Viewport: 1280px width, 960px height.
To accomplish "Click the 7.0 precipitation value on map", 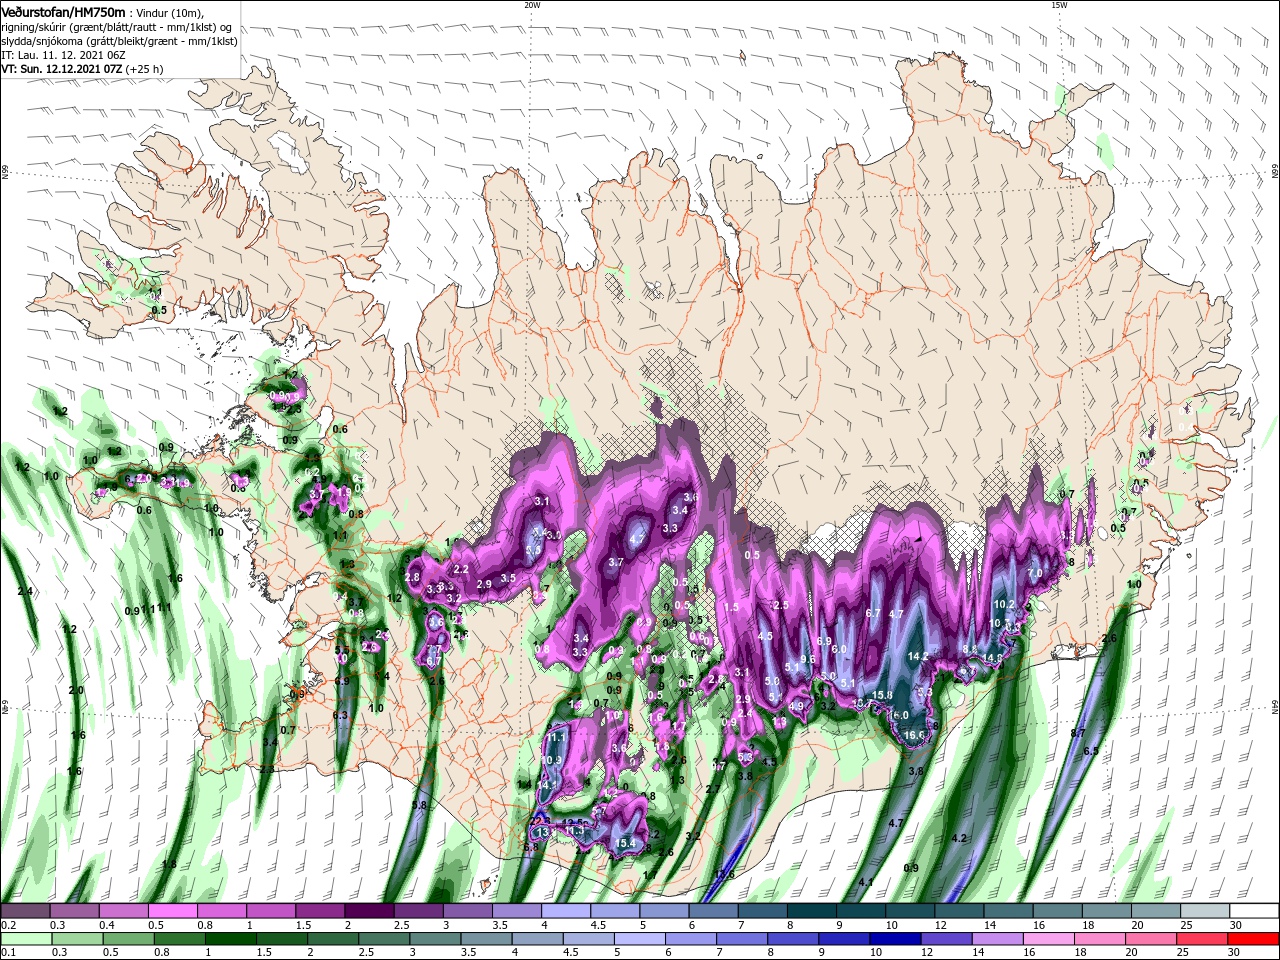I will click(1035, 573).
